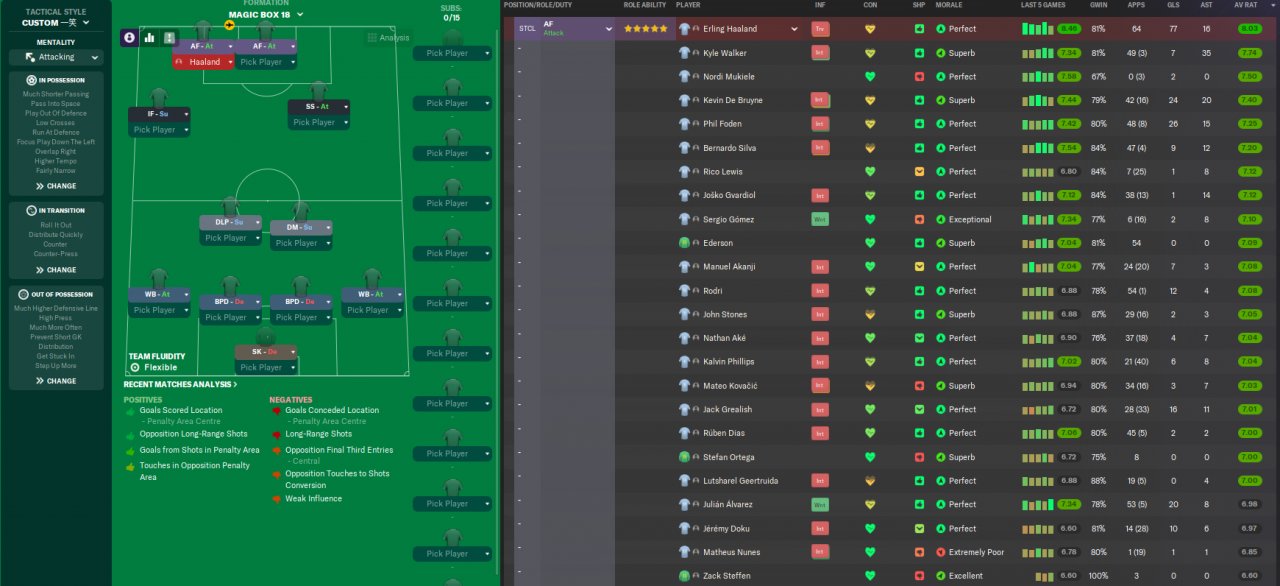Click the yellow swap arrows icon on pitch
This screenshot has height=586, width=1280.
(230, 25)
